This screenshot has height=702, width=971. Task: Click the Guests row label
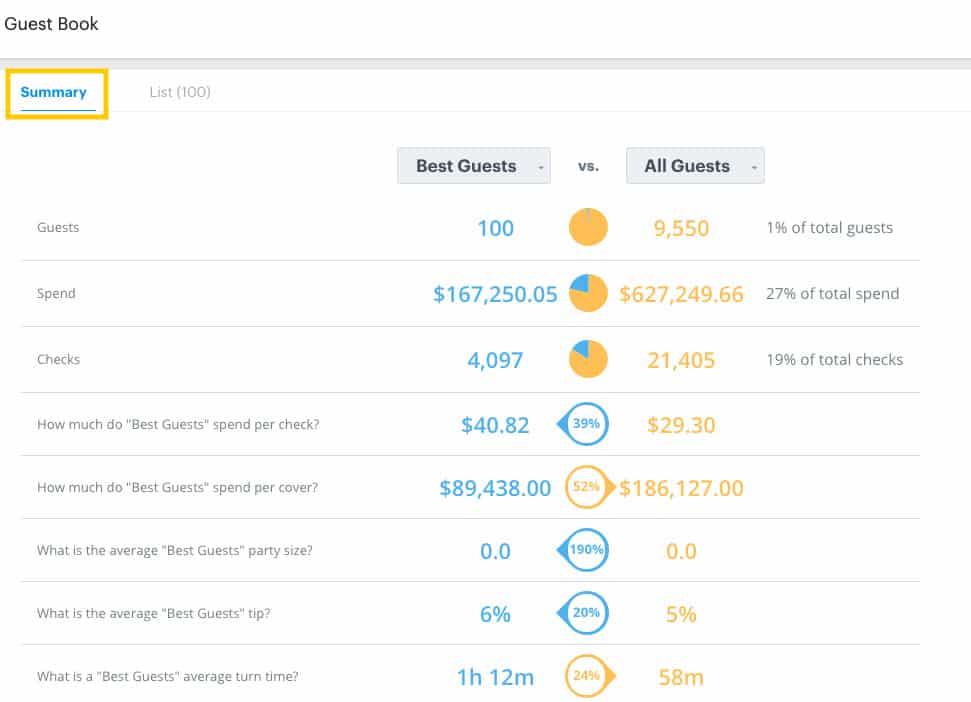58,227
